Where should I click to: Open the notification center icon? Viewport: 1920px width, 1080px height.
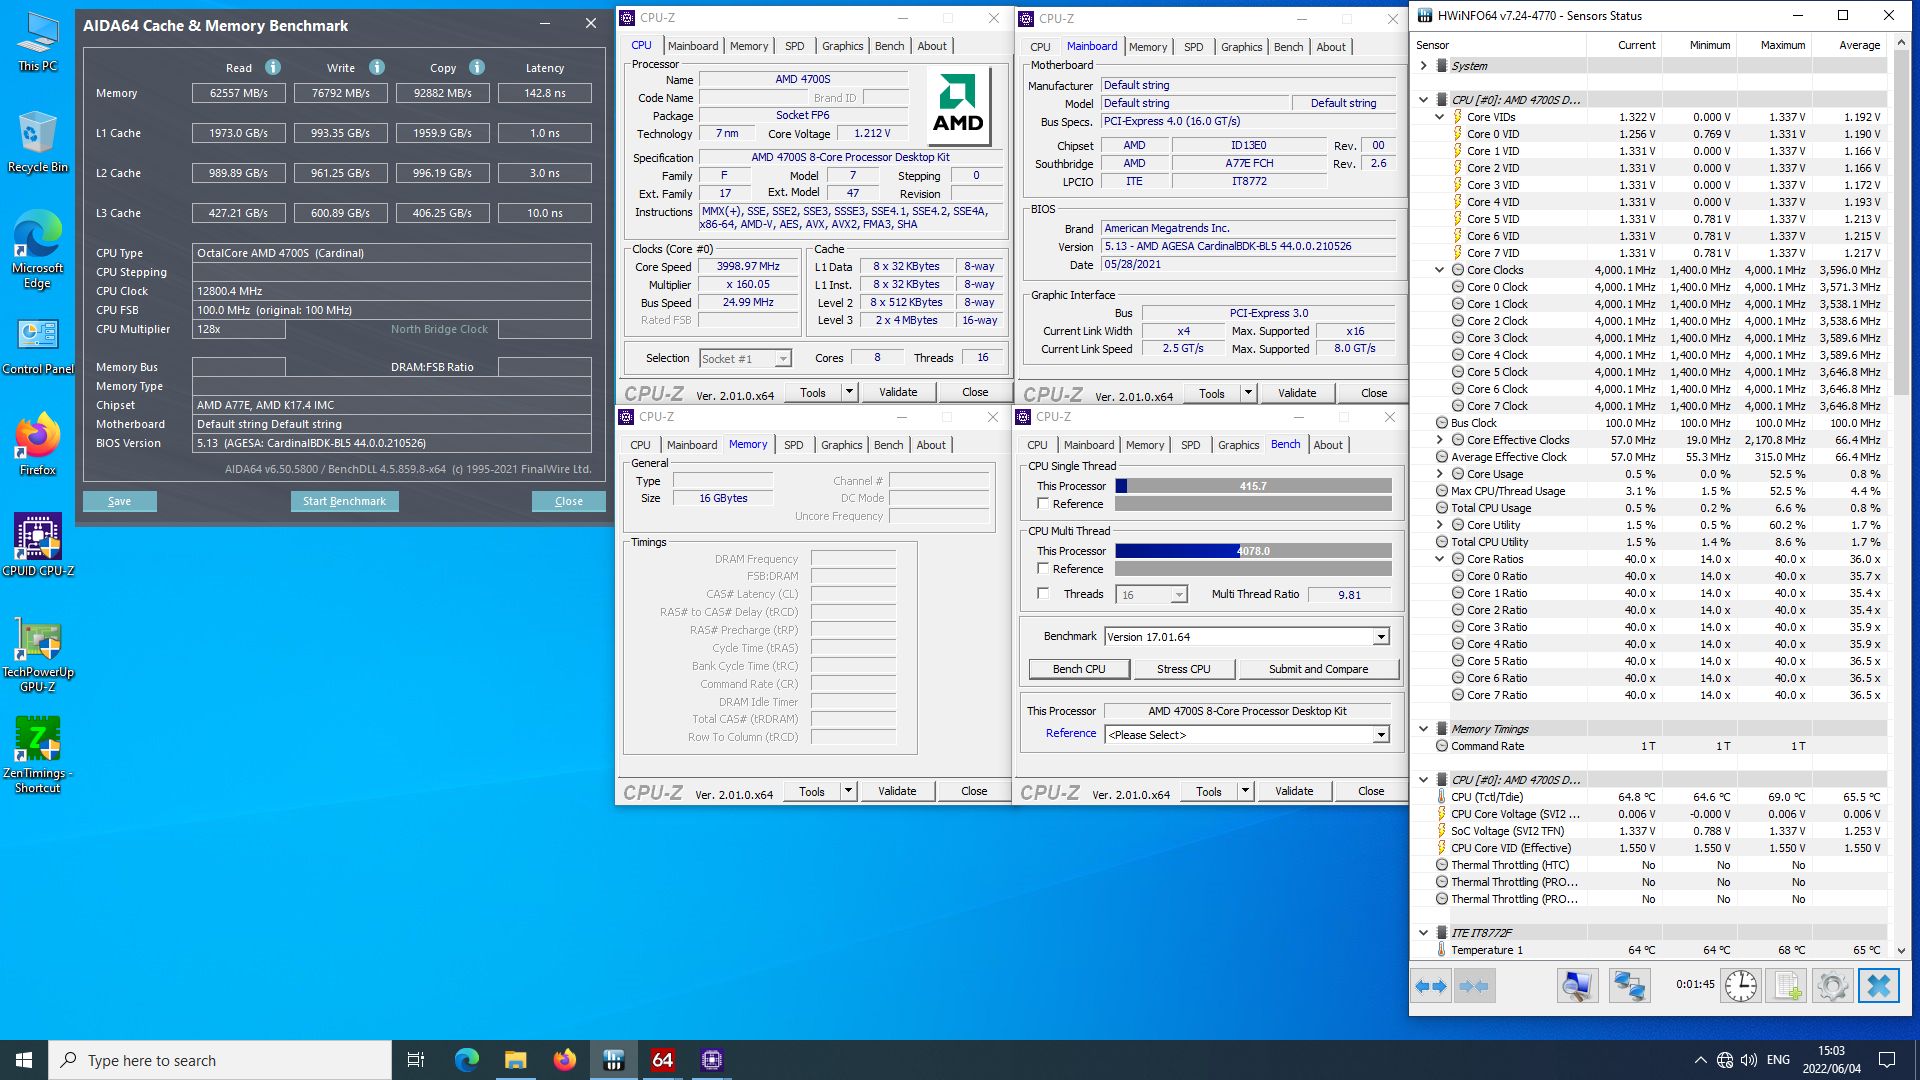click(x=1887, y=1060)
